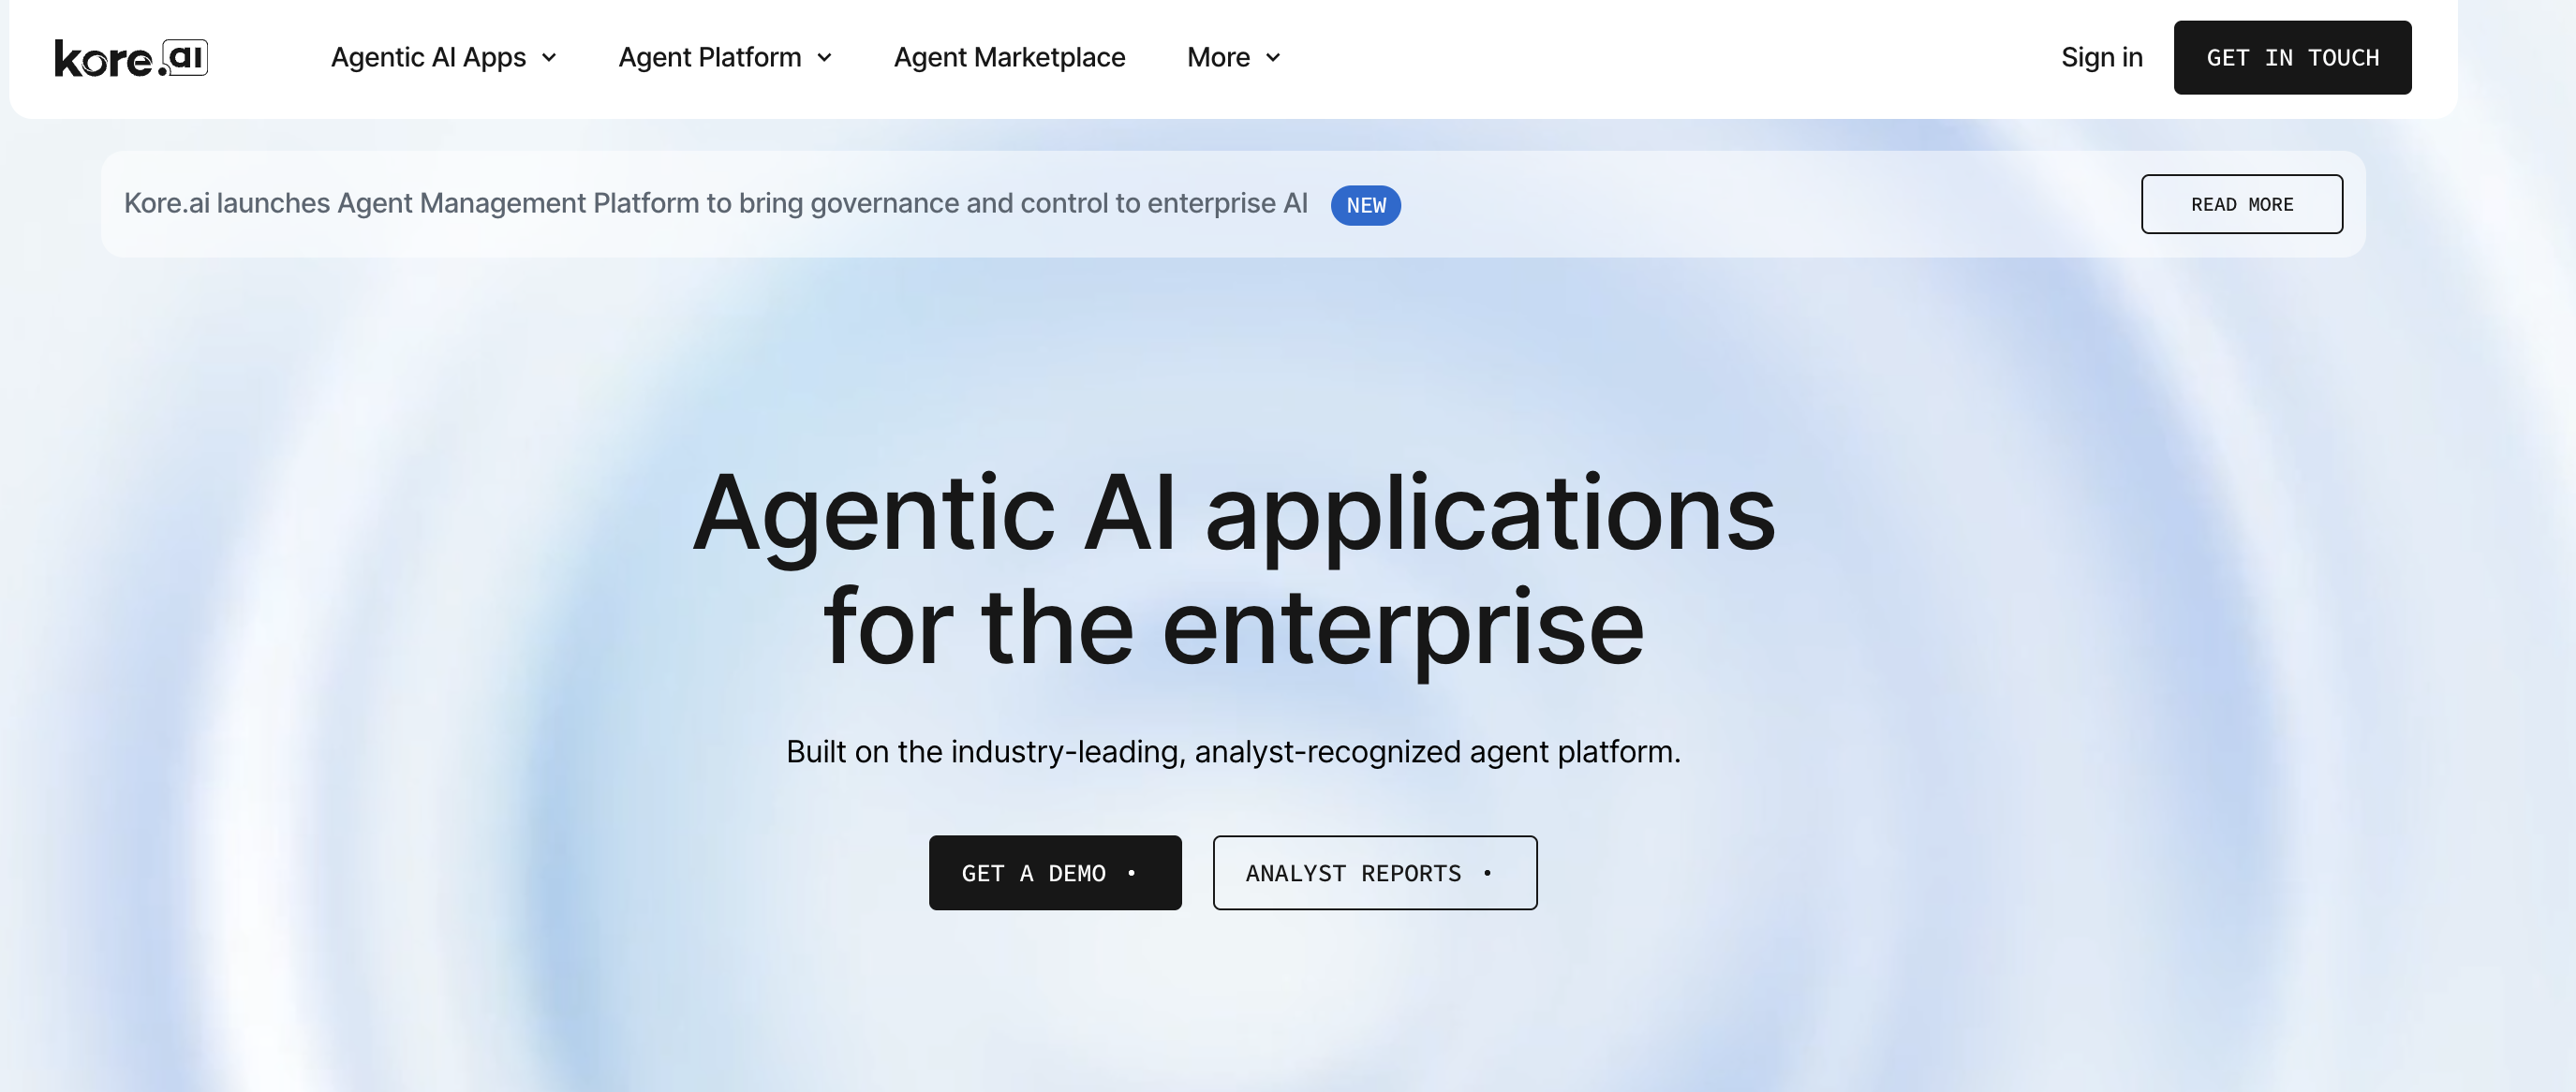Expand the chevron beside Agent Platform
This screenshot has height=1092, width=2576.
click(x=824, y=58)
